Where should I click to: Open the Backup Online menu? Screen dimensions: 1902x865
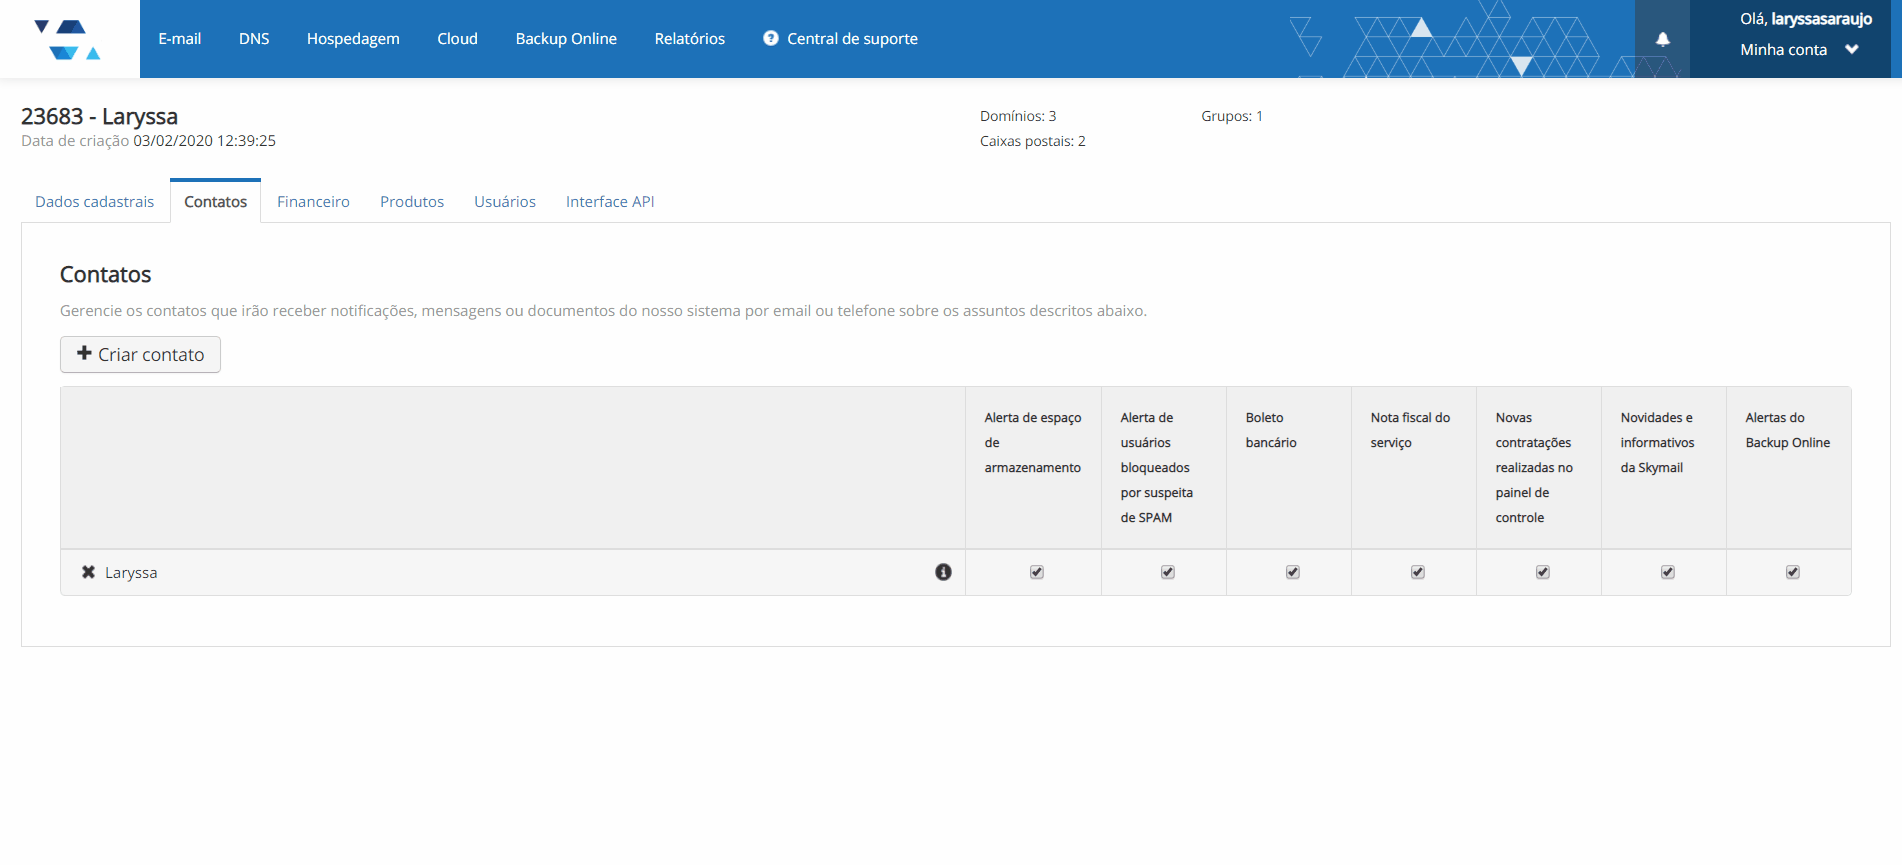[566, 39]
